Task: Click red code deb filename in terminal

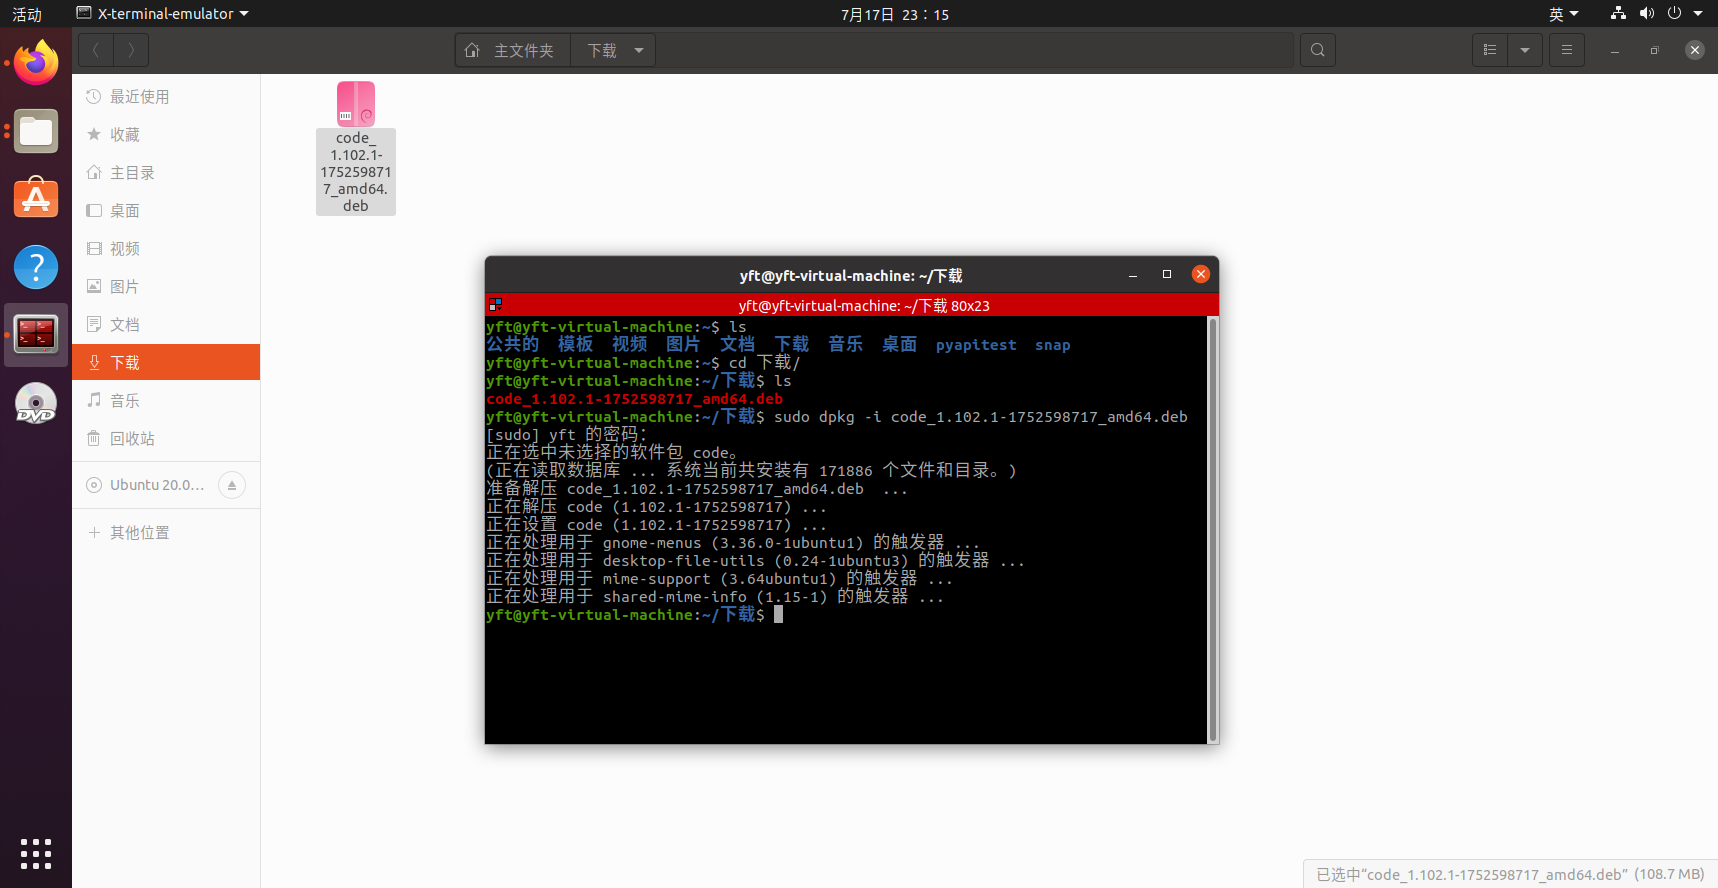Action: 634,399
